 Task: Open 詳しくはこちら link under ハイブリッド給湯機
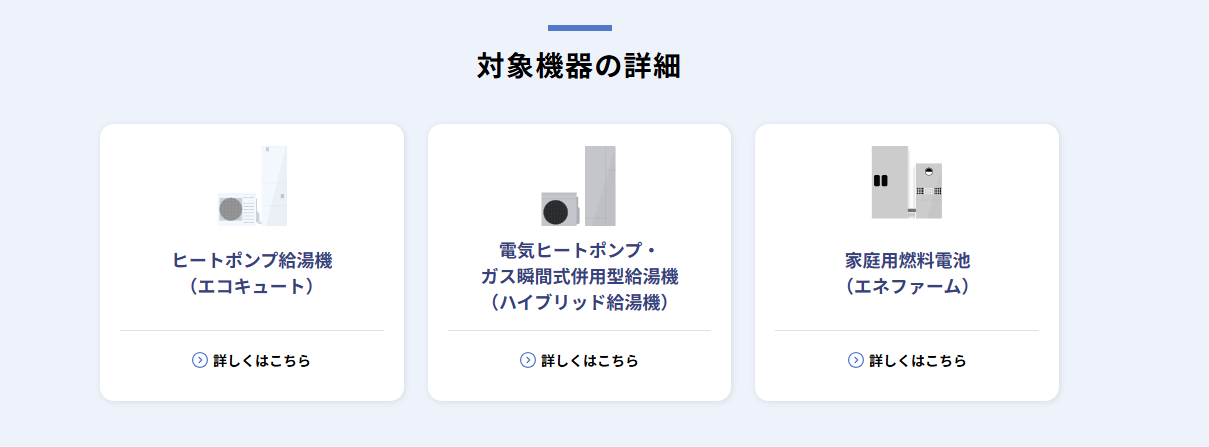[579, 360]
